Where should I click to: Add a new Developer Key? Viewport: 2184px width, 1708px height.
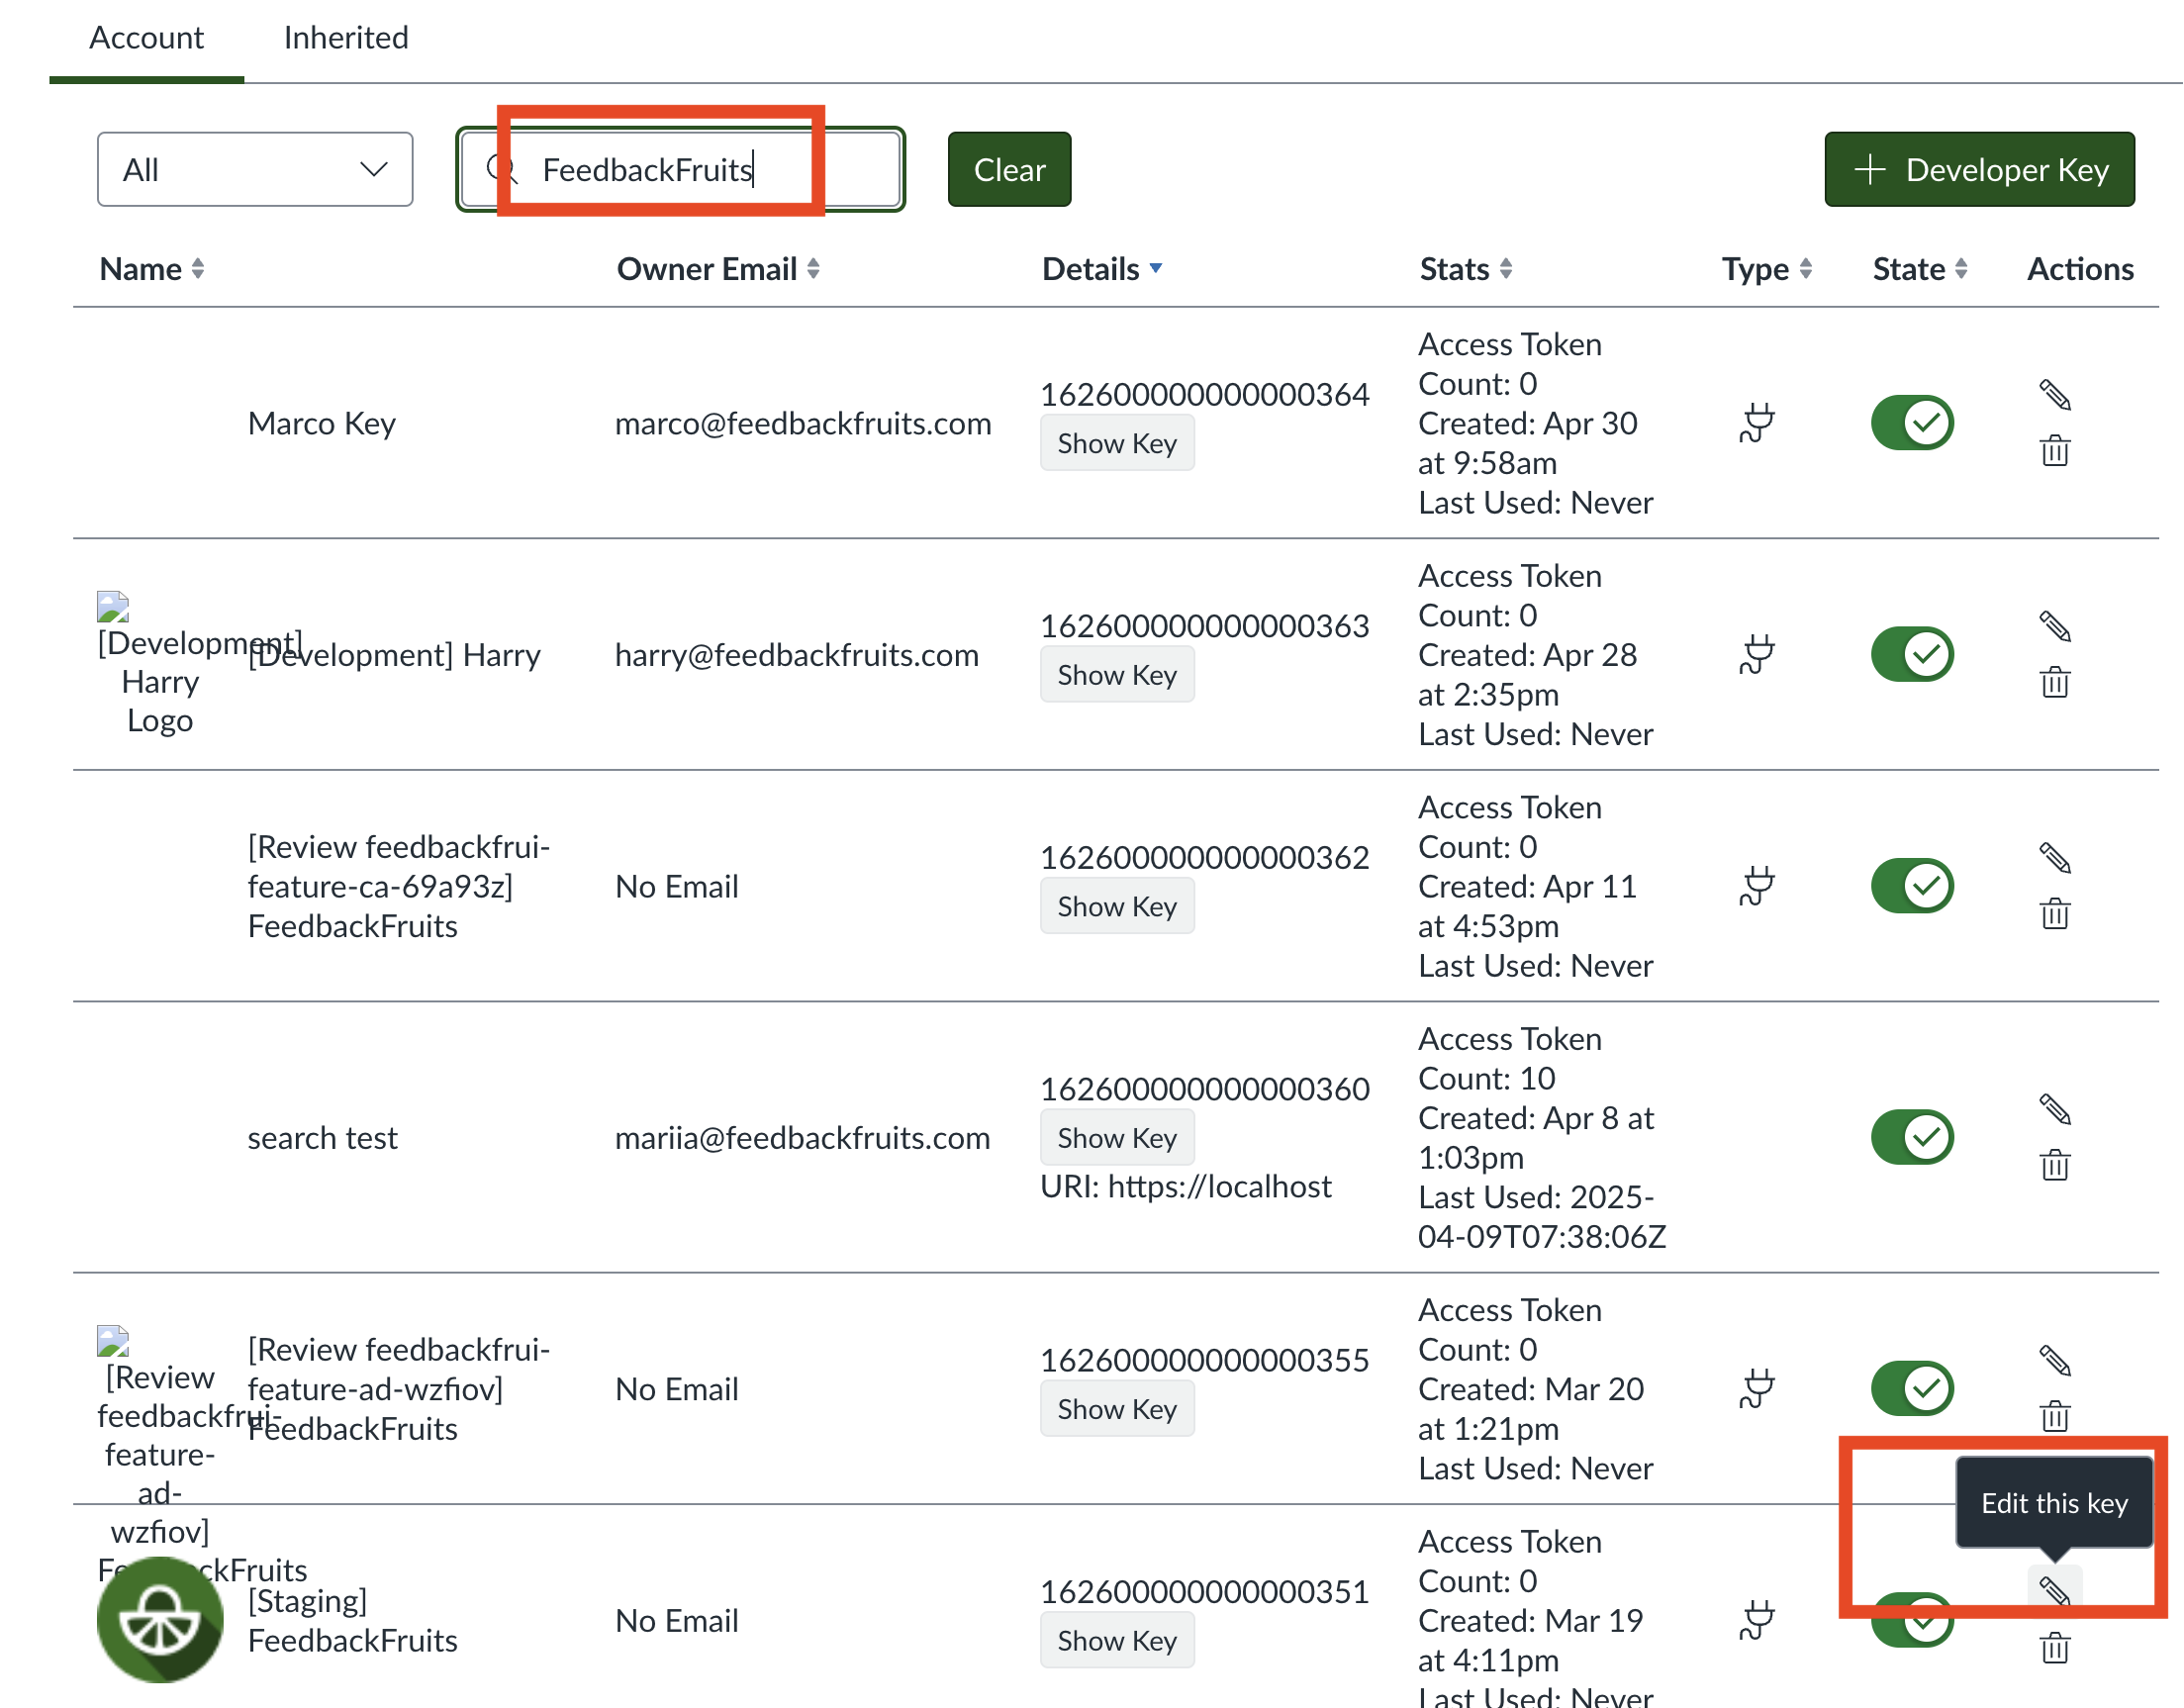tap(1979, 169)
